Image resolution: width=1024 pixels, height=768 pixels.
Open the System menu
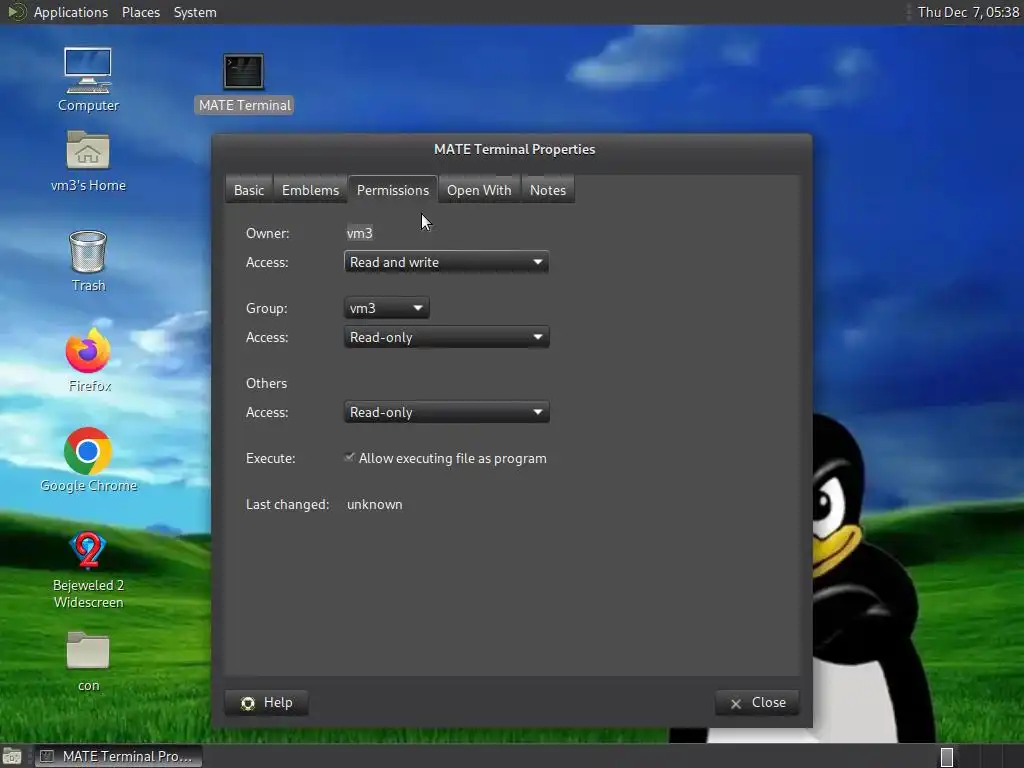click(195, 12)
